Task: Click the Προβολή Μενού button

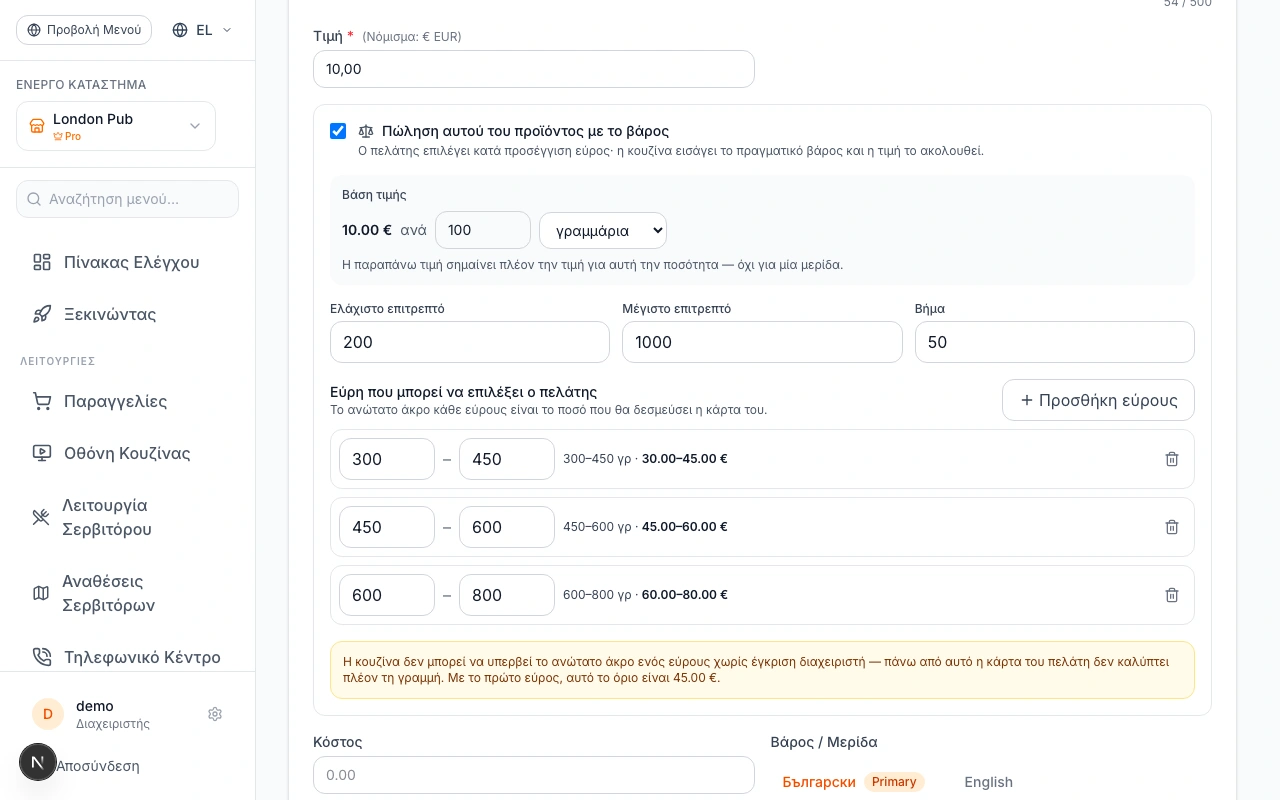Action: pos(84,30)
